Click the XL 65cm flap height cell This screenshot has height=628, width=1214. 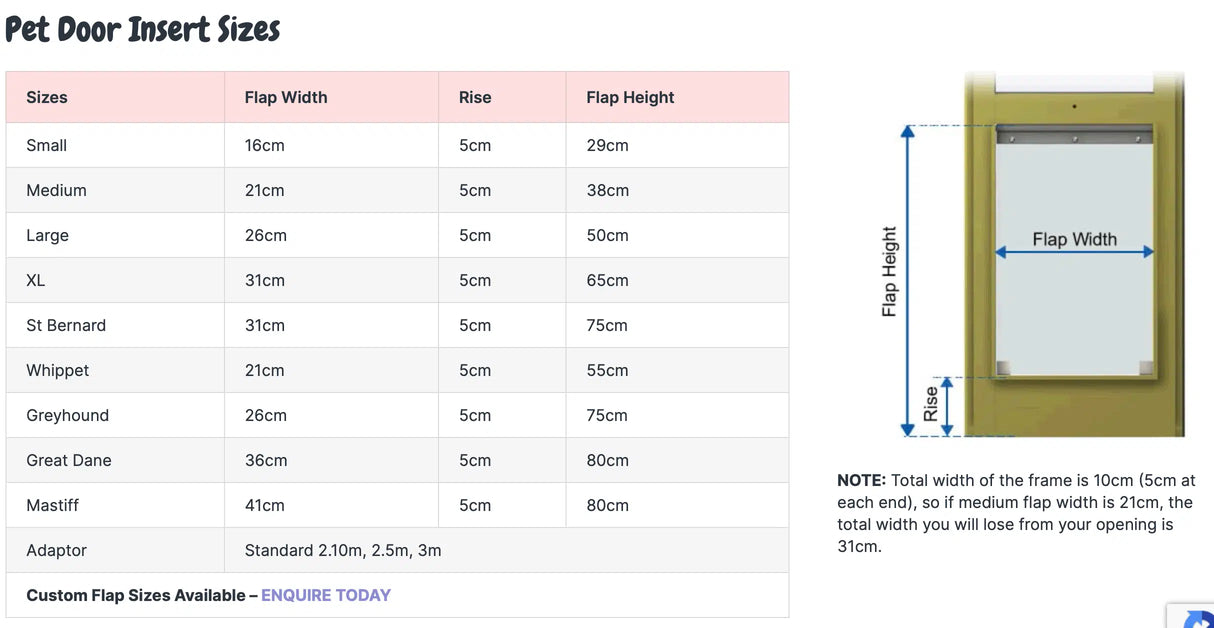(607, 280)
